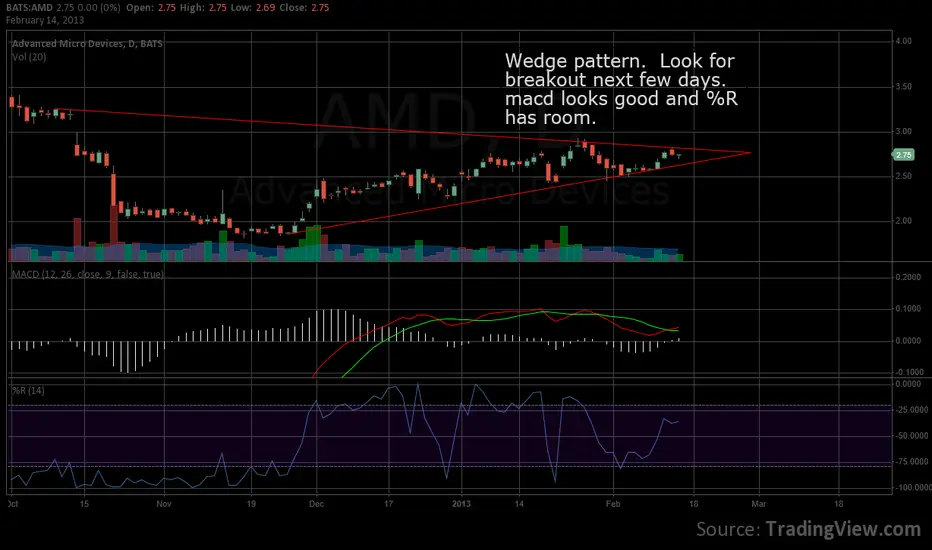This screenshot has height=550, width=932.
Task: Click the date February 14, 2013
Action: [45, 20]
